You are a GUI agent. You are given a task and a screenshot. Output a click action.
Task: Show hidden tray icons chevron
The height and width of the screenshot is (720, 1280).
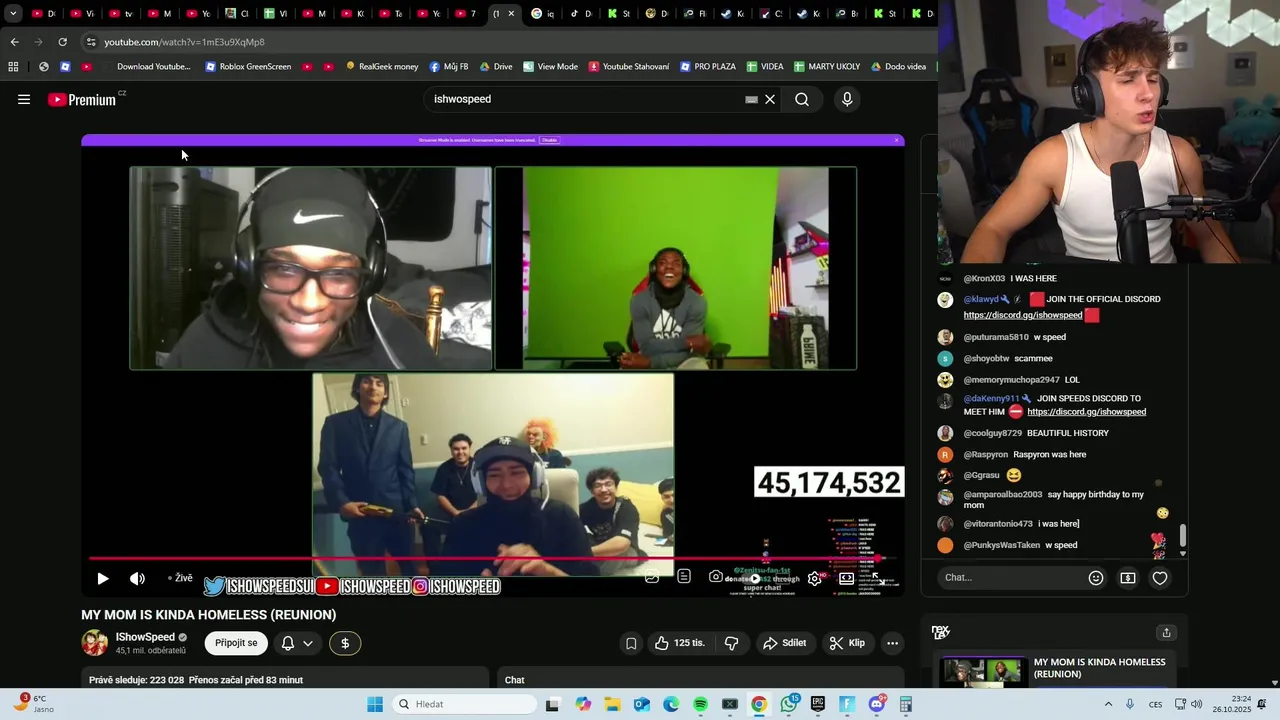tap(1108, 704)
